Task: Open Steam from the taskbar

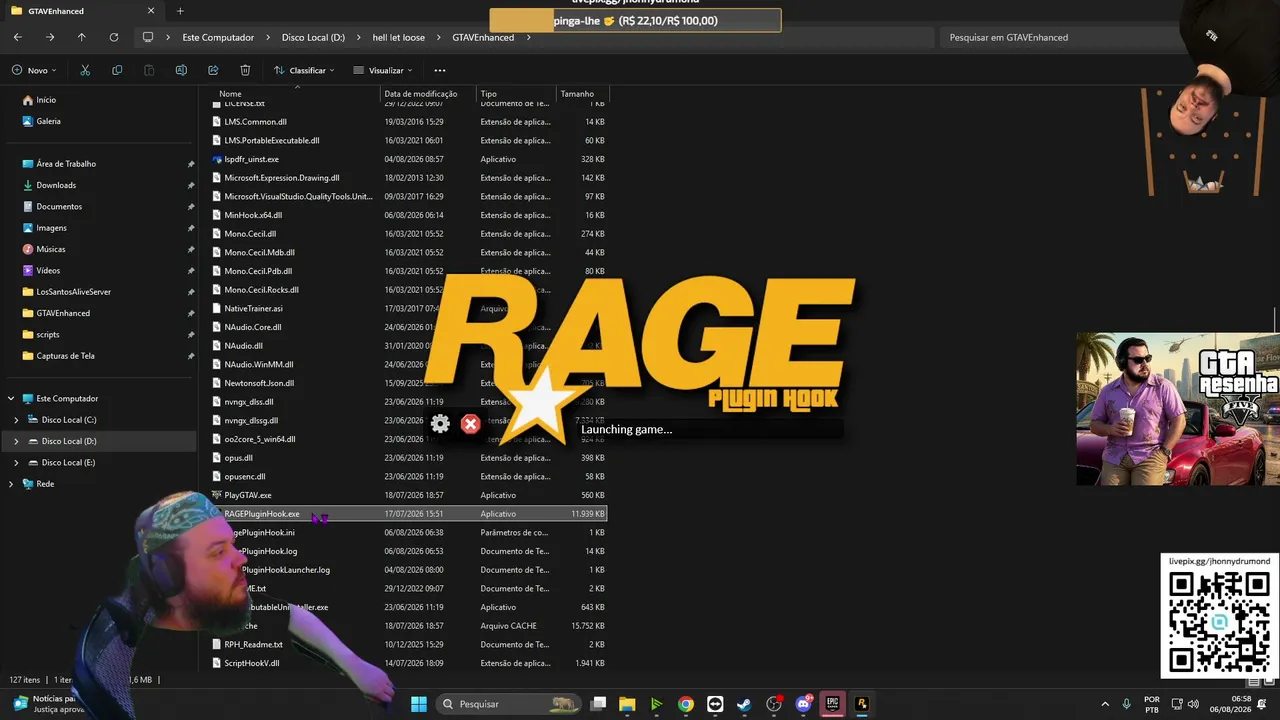Action: (744, 704)
